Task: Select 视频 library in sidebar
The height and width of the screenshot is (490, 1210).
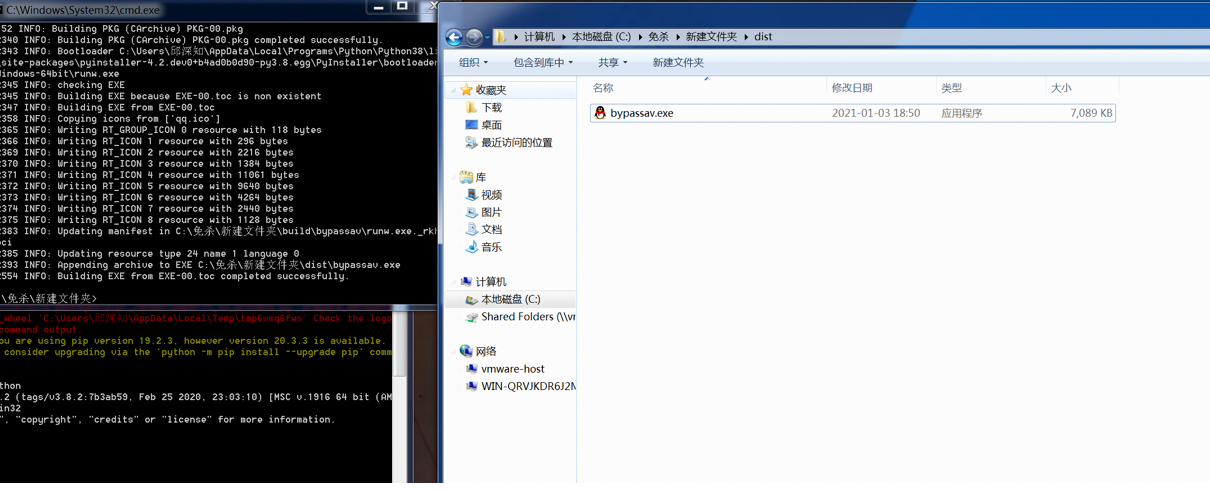Action: point(492,195)
